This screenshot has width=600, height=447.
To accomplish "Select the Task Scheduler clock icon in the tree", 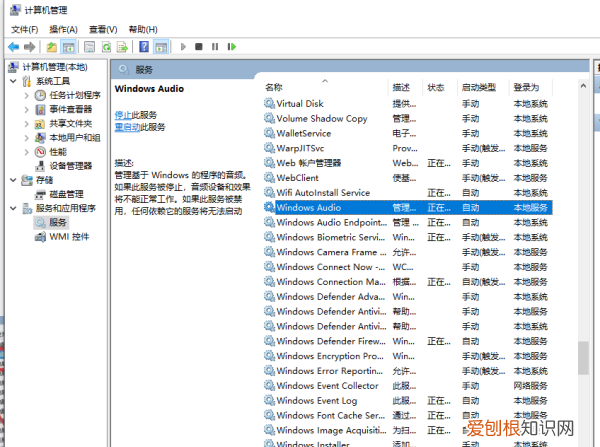I will (x=40, y=95).
